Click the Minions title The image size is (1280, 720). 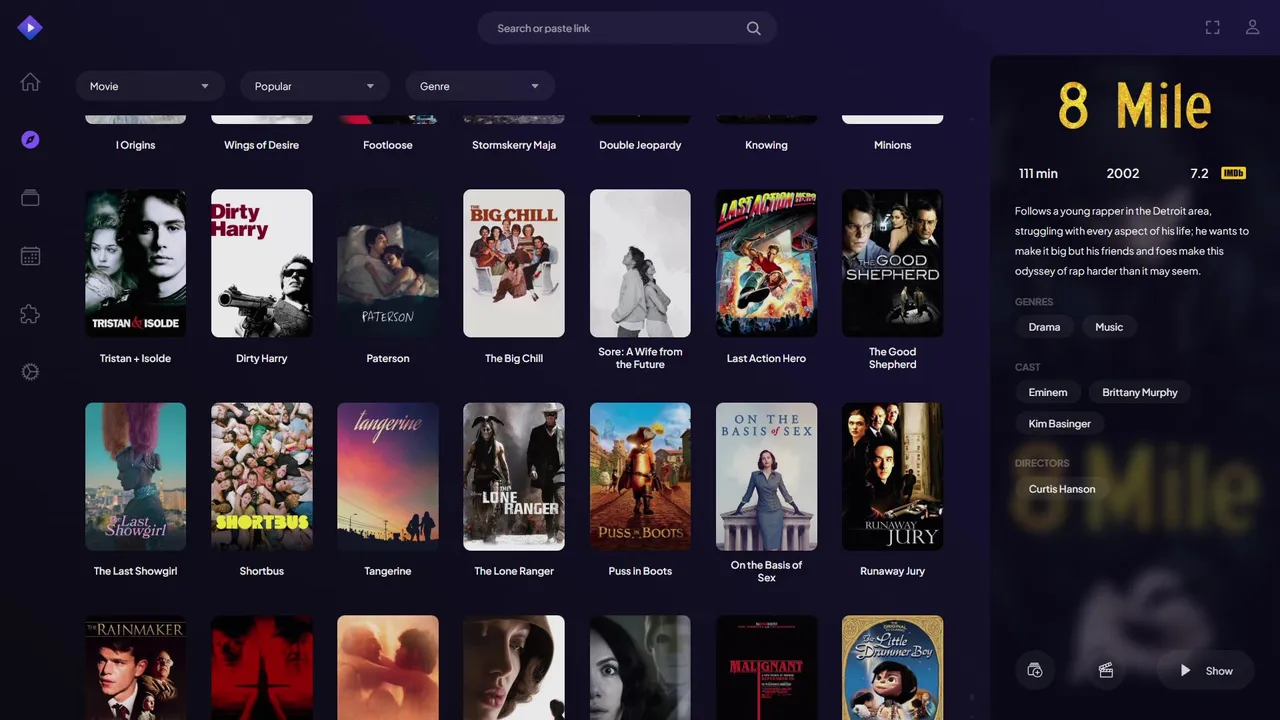[892, 145]
